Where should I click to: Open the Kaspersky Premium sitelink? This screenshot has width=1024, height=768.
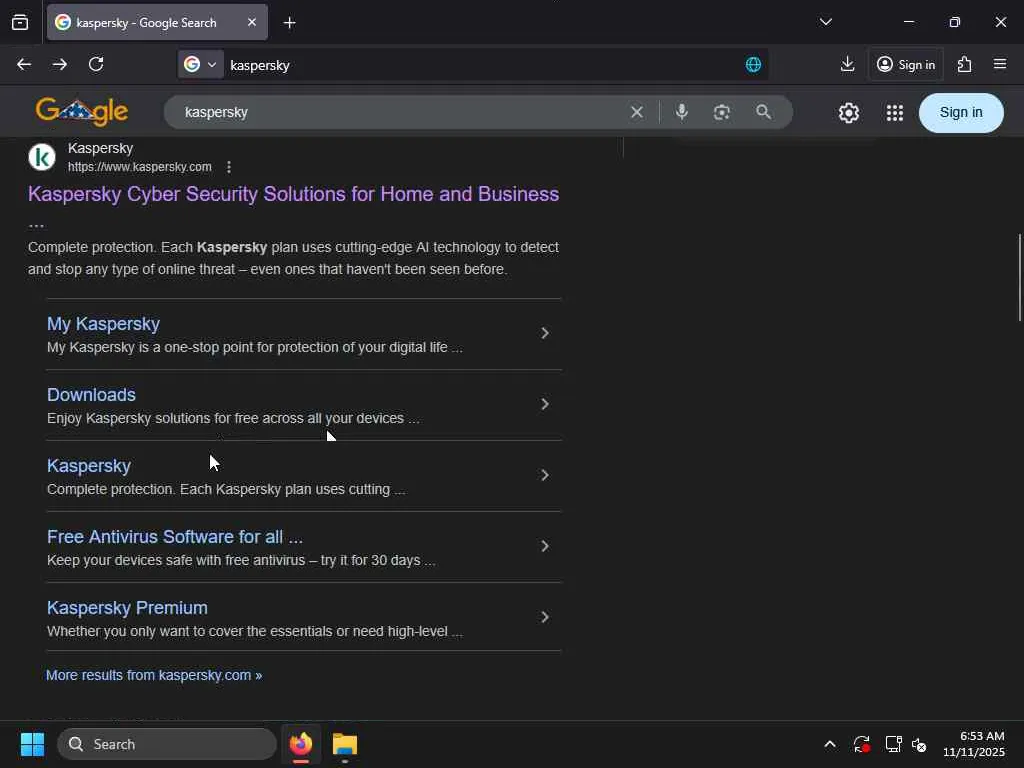point(127,608)
